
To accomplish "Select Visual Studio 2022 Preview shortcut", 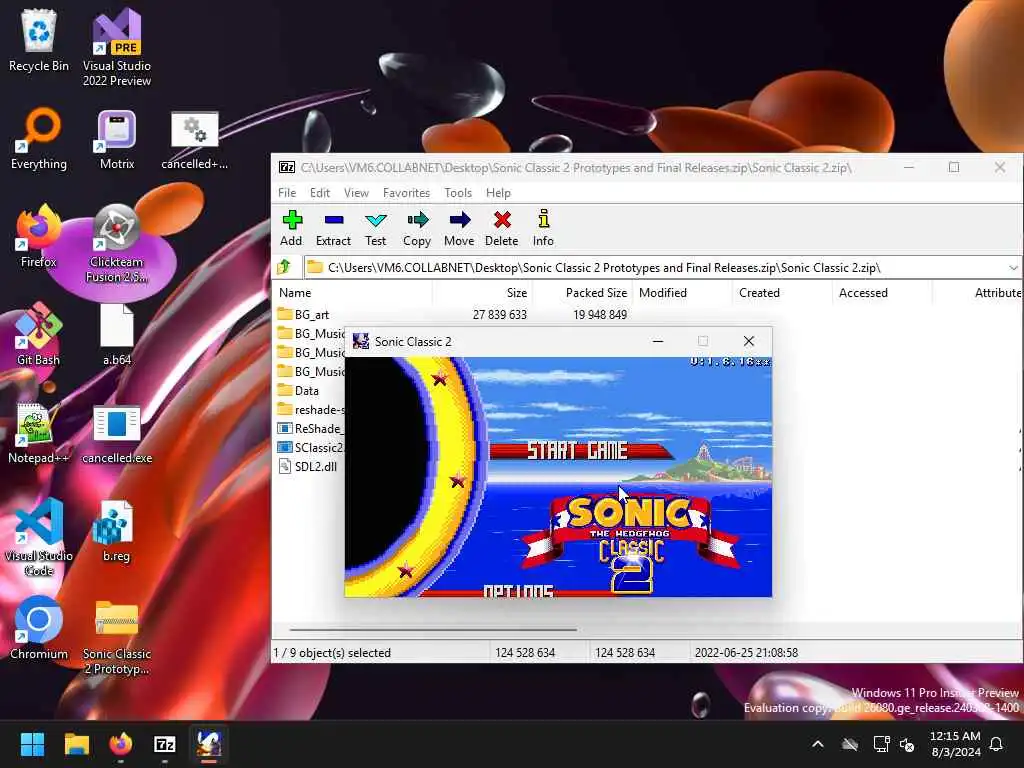I will pos(117,47).
